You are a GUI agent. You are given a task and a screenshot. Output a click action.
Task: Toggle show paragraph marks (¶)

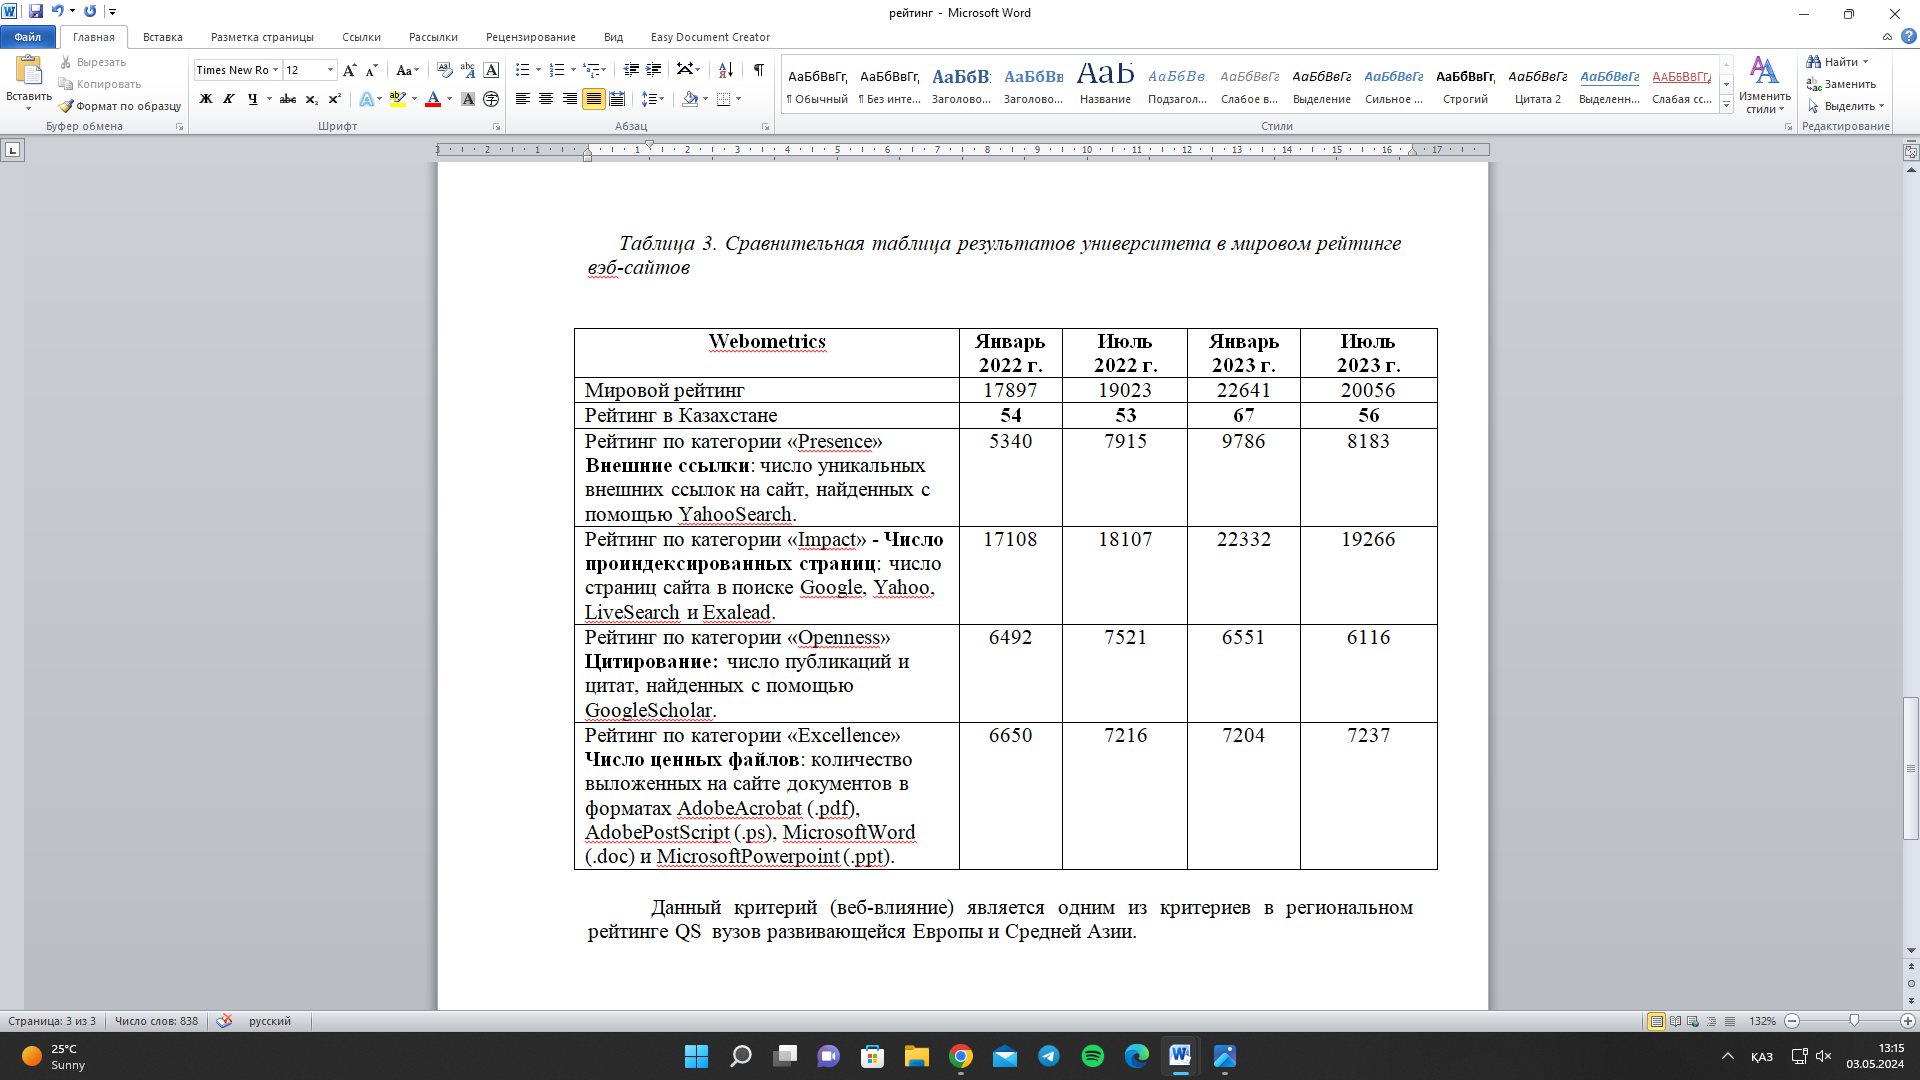tap(759, 70)
